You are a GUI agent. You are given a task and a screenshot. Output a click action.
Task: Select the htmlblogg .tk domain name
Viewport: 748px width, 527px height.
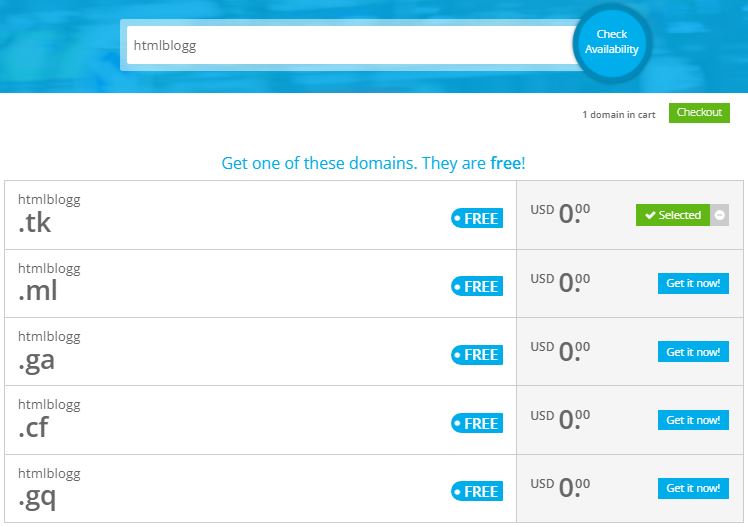(48, 214)
